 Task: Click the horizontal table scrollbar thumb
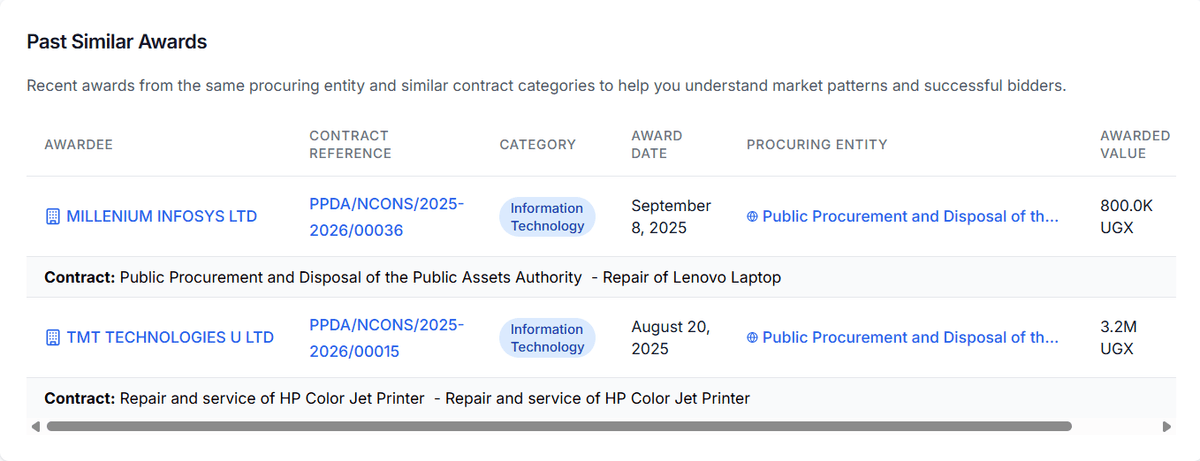coord(558,426)
